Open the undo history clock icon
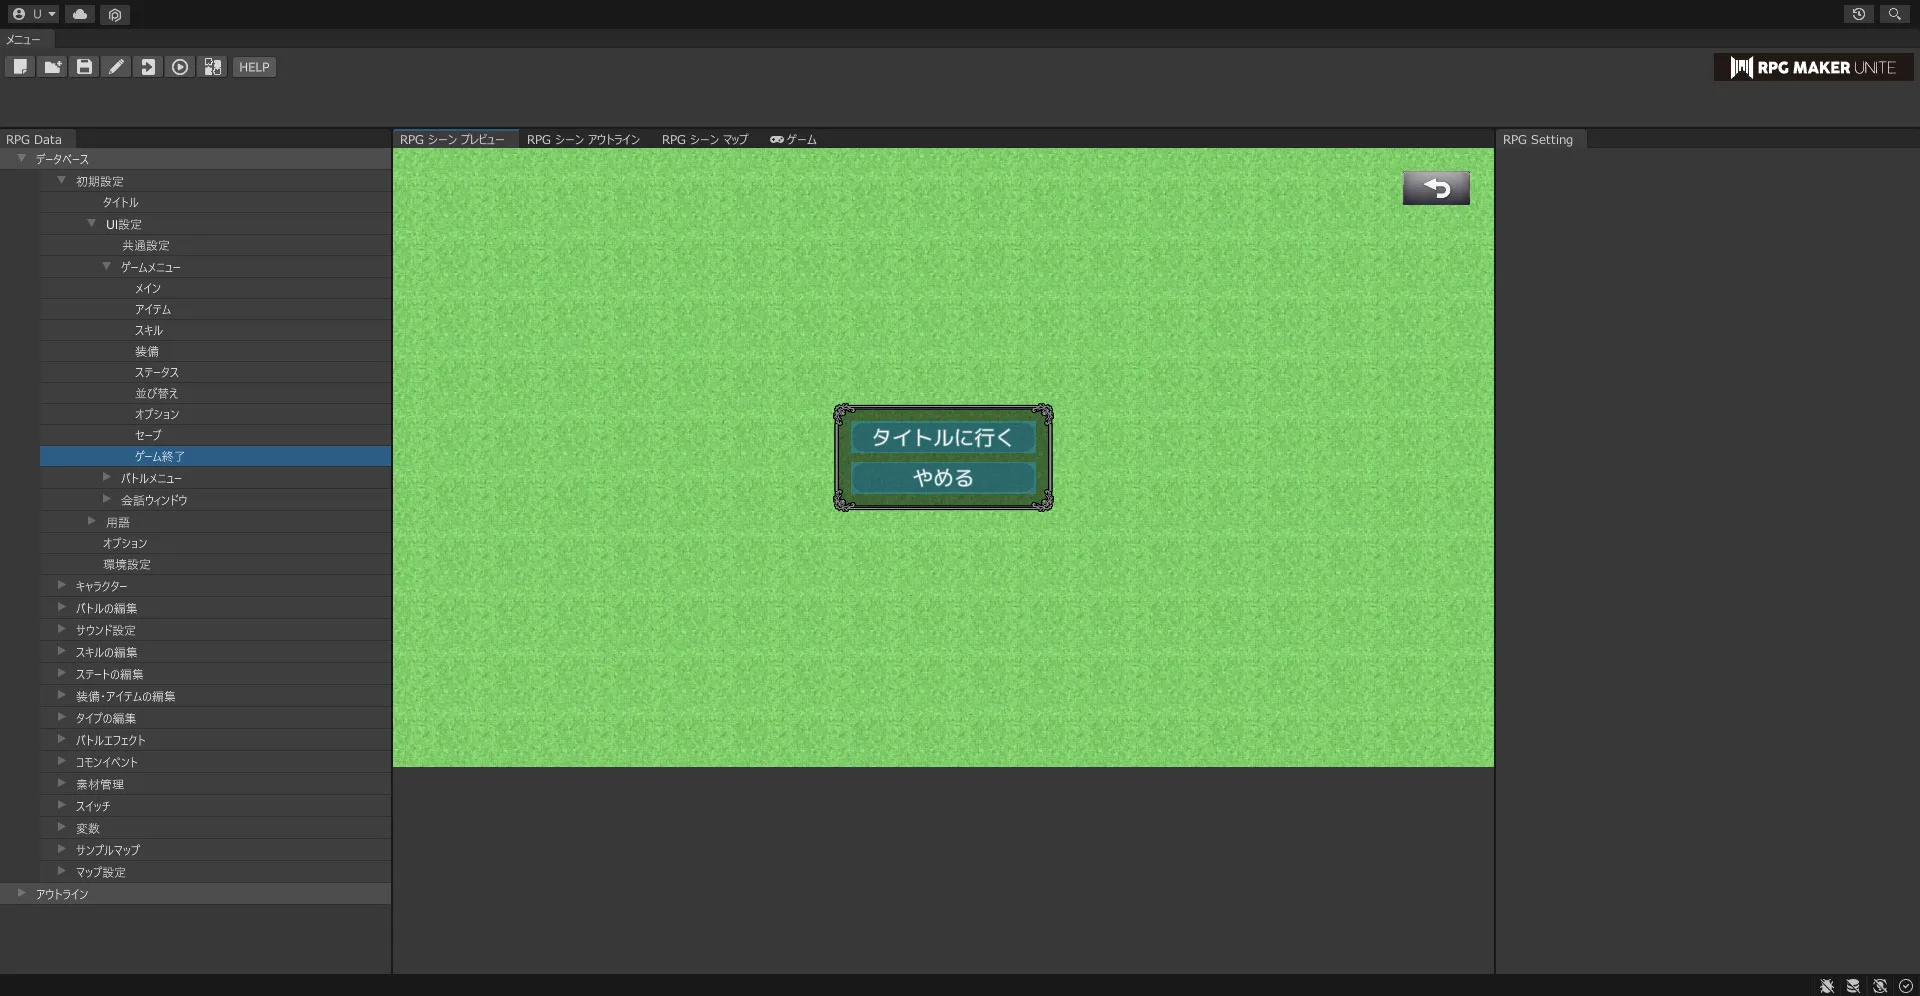Viewport: 1920px width, 996px height. [x=1858, y=14]
